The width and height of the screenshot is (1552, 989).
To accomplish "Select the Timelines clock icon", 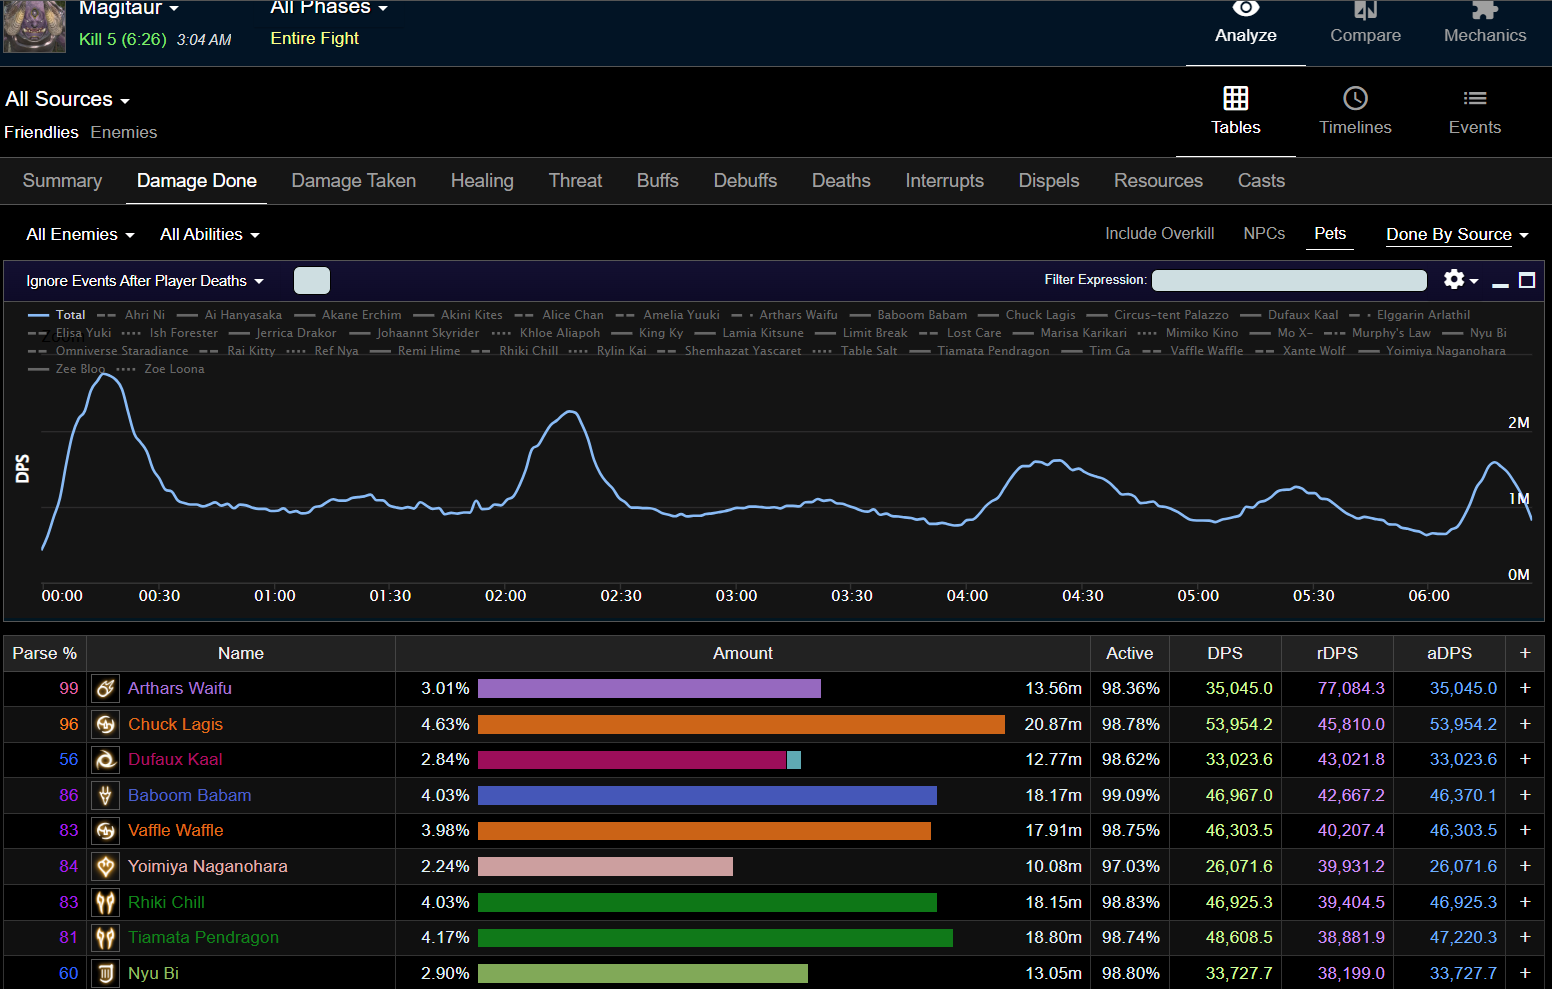I will (x=1355, y=98).
